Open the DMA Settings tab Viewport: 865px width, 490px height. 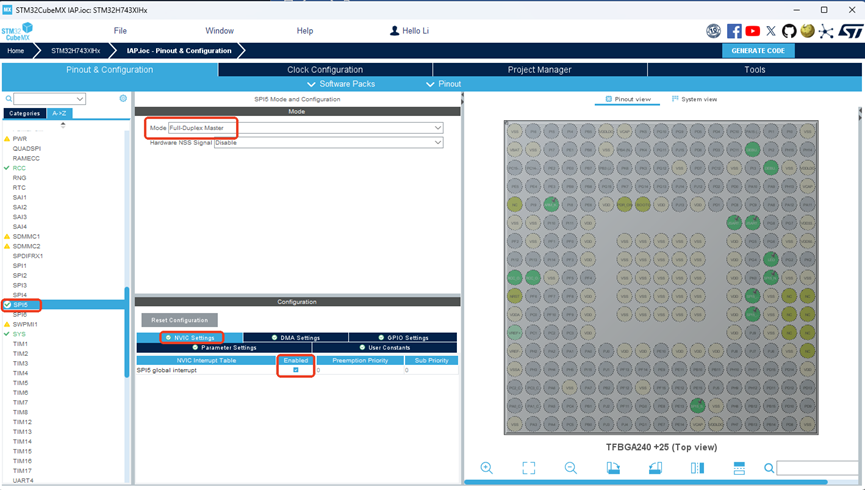point(295,338)
